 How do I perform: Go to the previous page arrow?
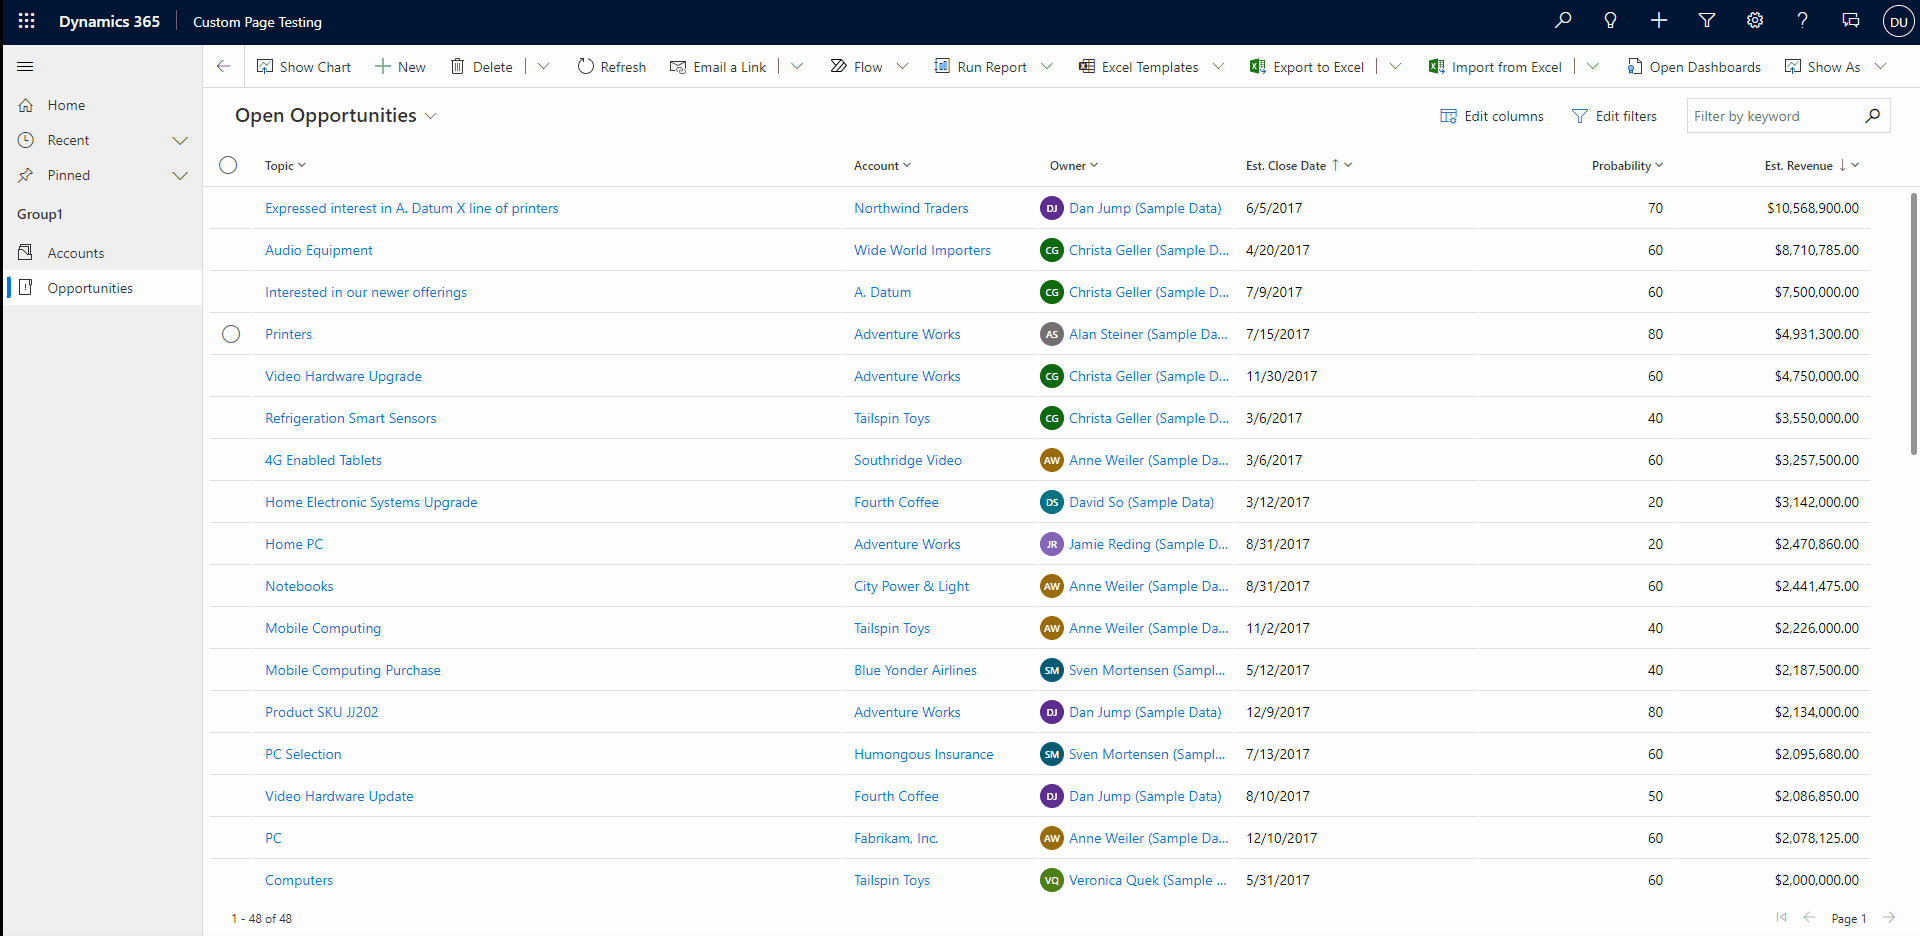click(1809, 918)
